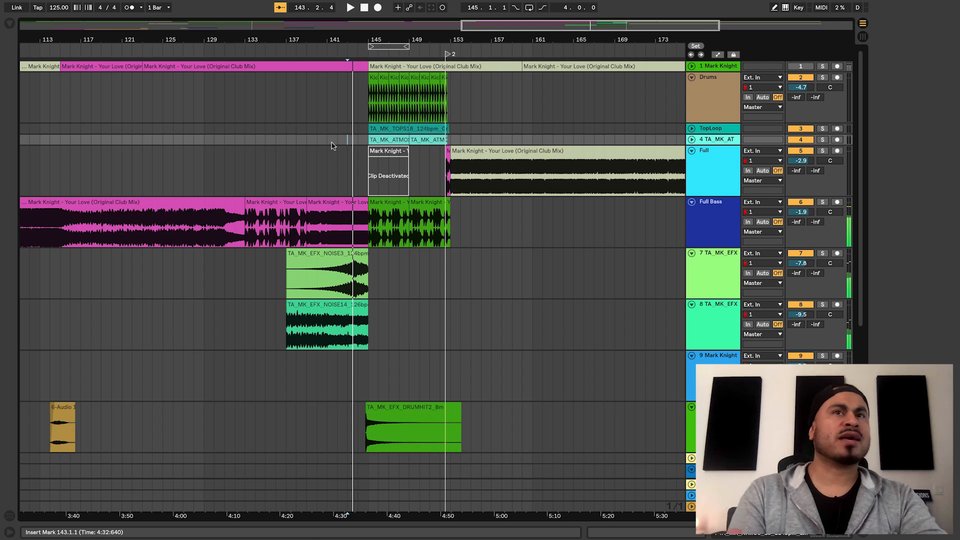Collapse the Full track
This screenshot has height=540, width=960.
point(691,151)
